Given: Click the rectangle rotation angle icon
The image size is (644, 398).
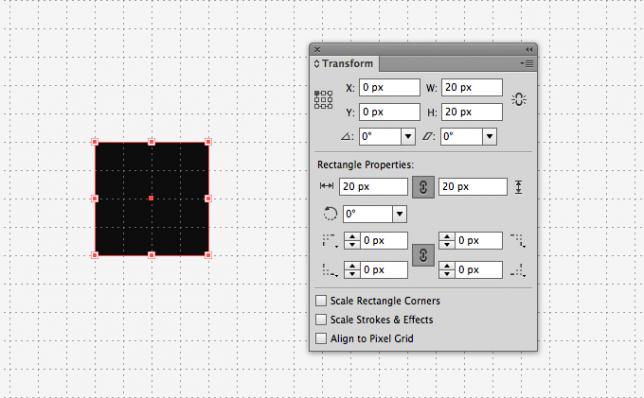Looking at the screenshot, I should coord(330,214).
